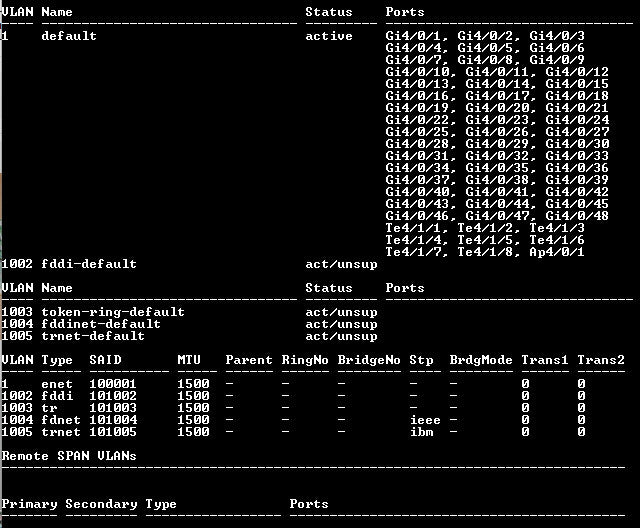Select 'ieee' Stp value

(x=425, y=420)
